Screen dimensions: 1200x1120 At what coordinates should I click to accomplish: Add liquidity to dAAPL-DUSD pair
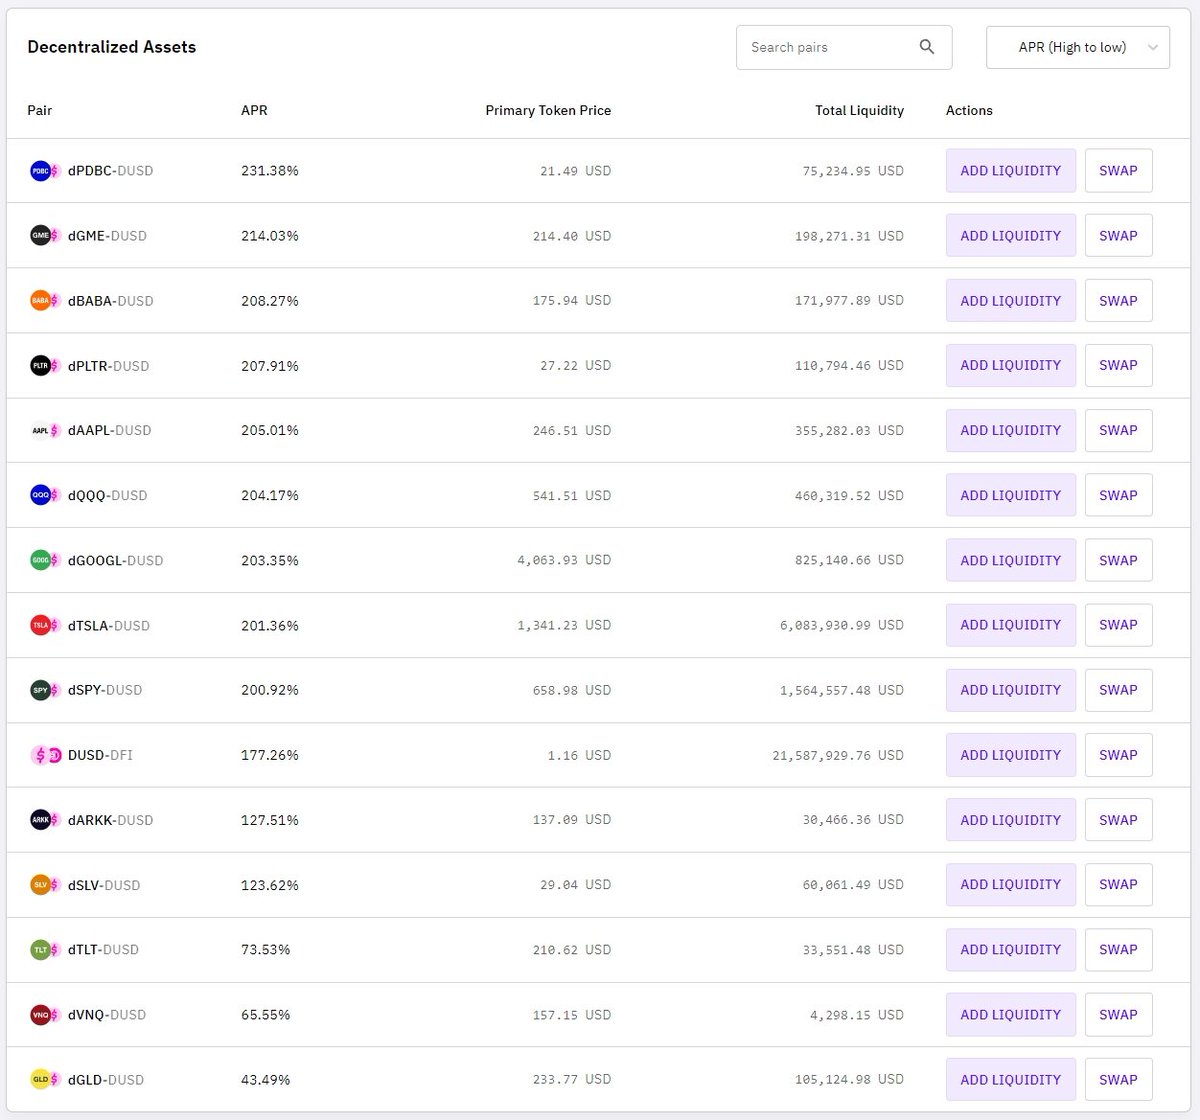[x=1011, y=430]
